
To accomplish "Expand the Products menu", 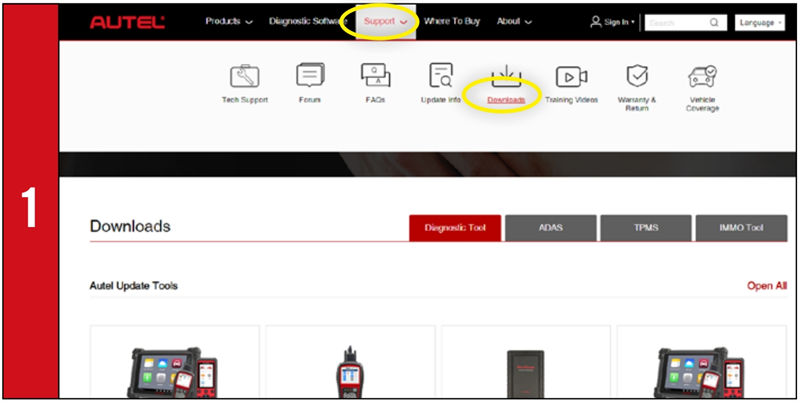I will pos(229,21).
